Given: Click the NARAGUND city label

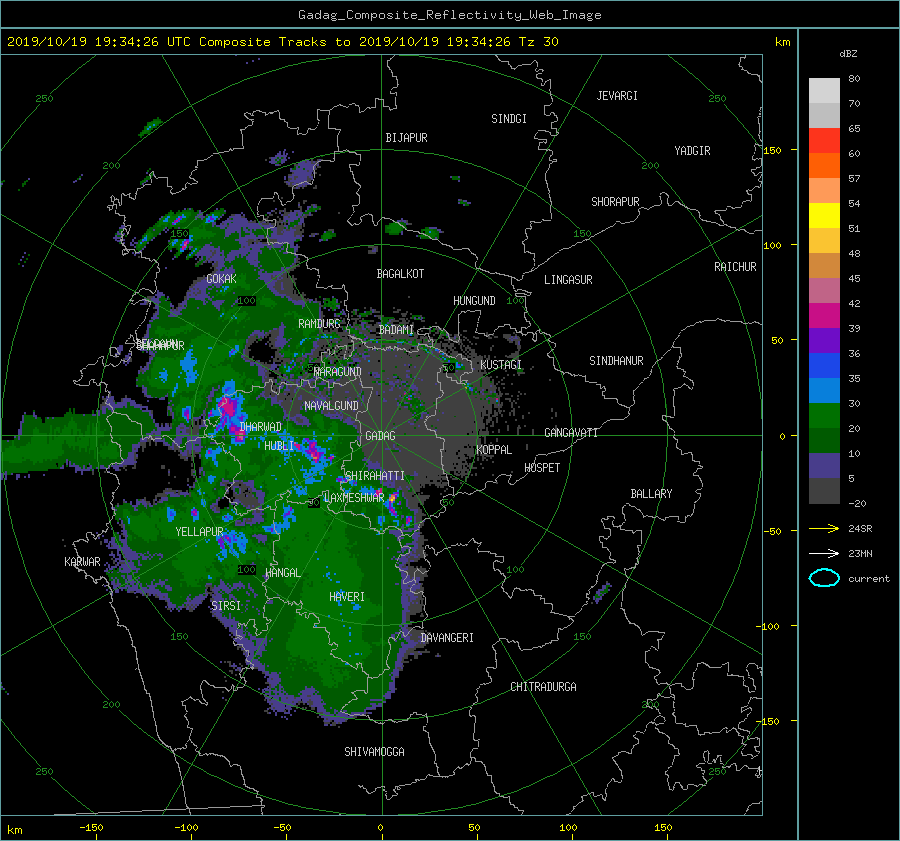Looking at the screenshot, I should coord(338,372).
